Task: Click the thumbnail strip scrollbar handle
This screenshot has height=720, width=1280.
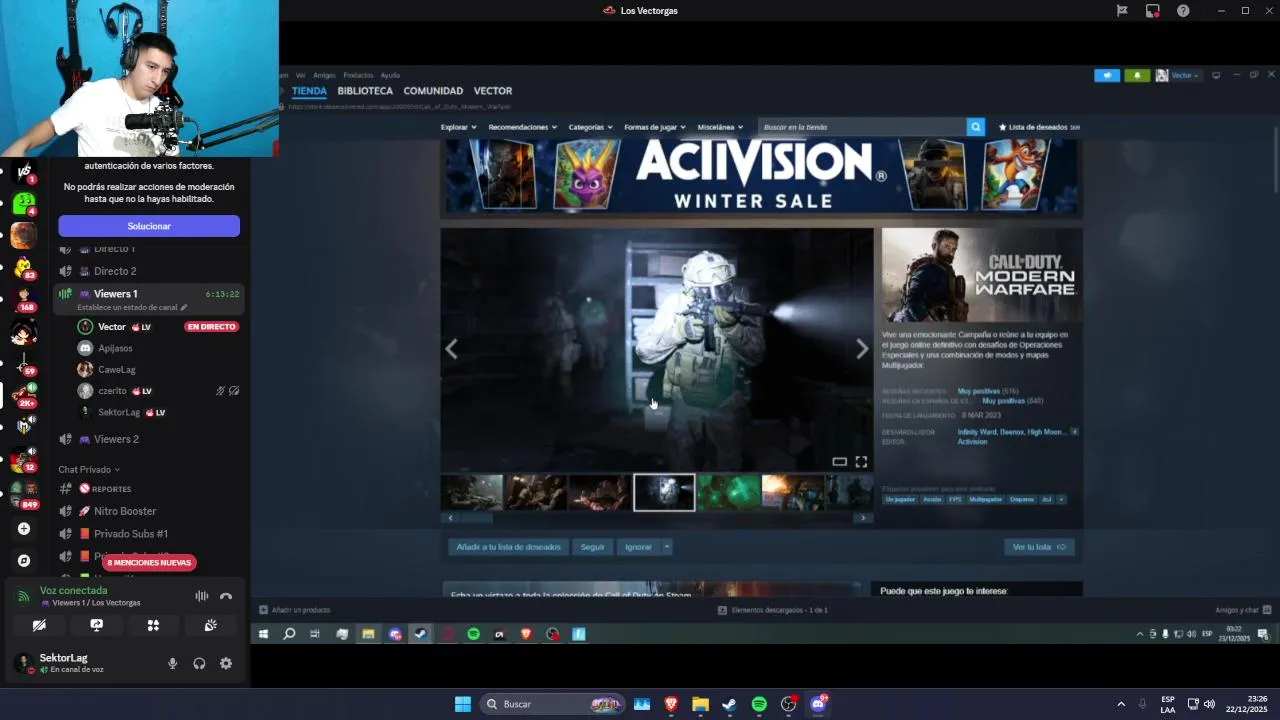Action: tap(477, 518)
